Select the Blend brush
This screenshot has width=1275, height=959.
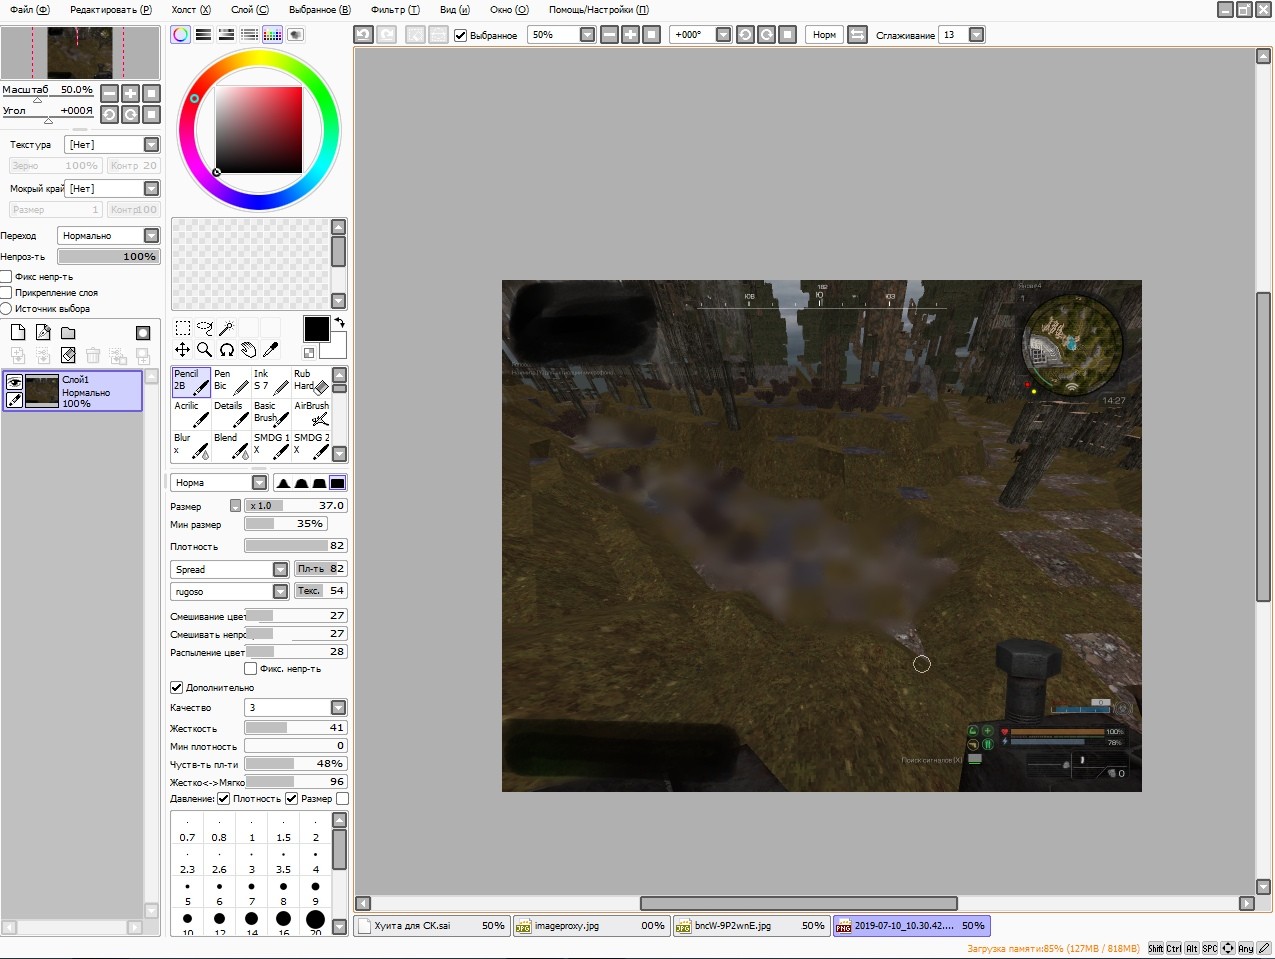(x=231, y=447)
